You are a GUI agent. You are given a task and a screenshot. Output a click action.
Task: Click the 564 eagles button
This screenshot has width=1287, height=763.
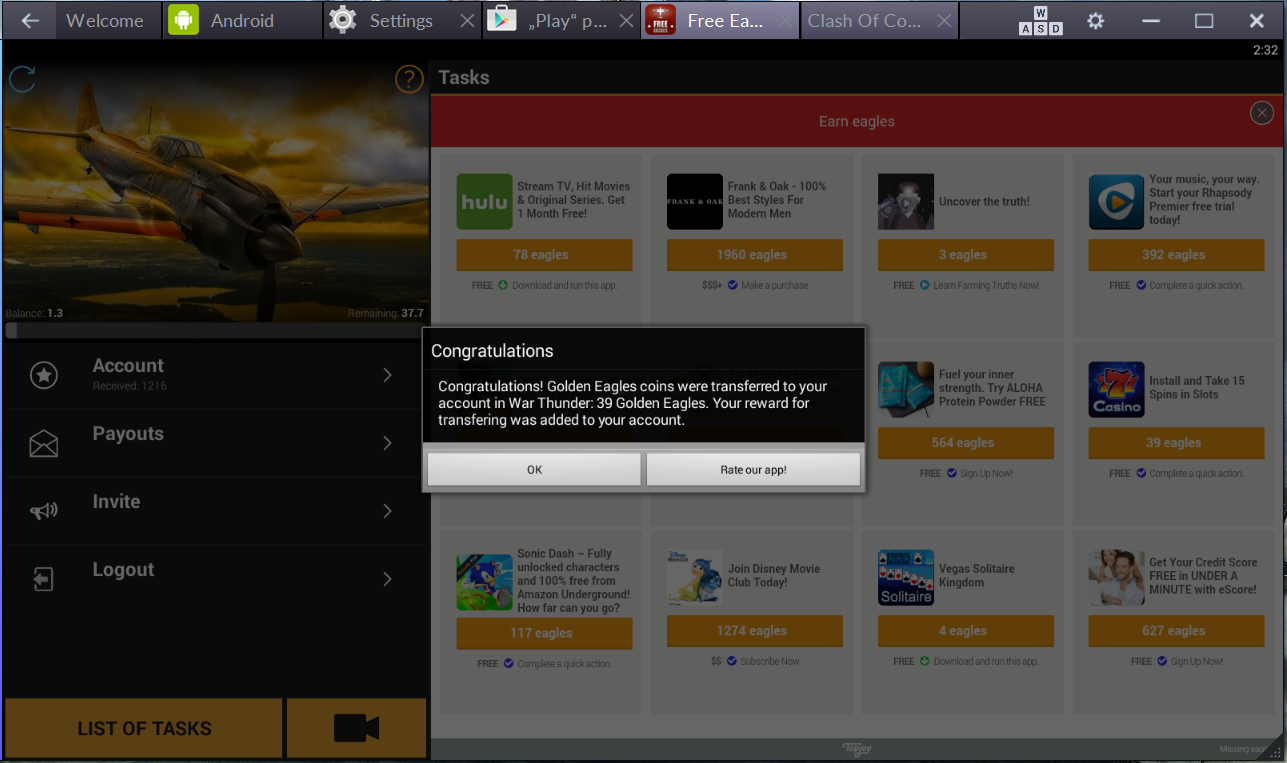[966, 443]
